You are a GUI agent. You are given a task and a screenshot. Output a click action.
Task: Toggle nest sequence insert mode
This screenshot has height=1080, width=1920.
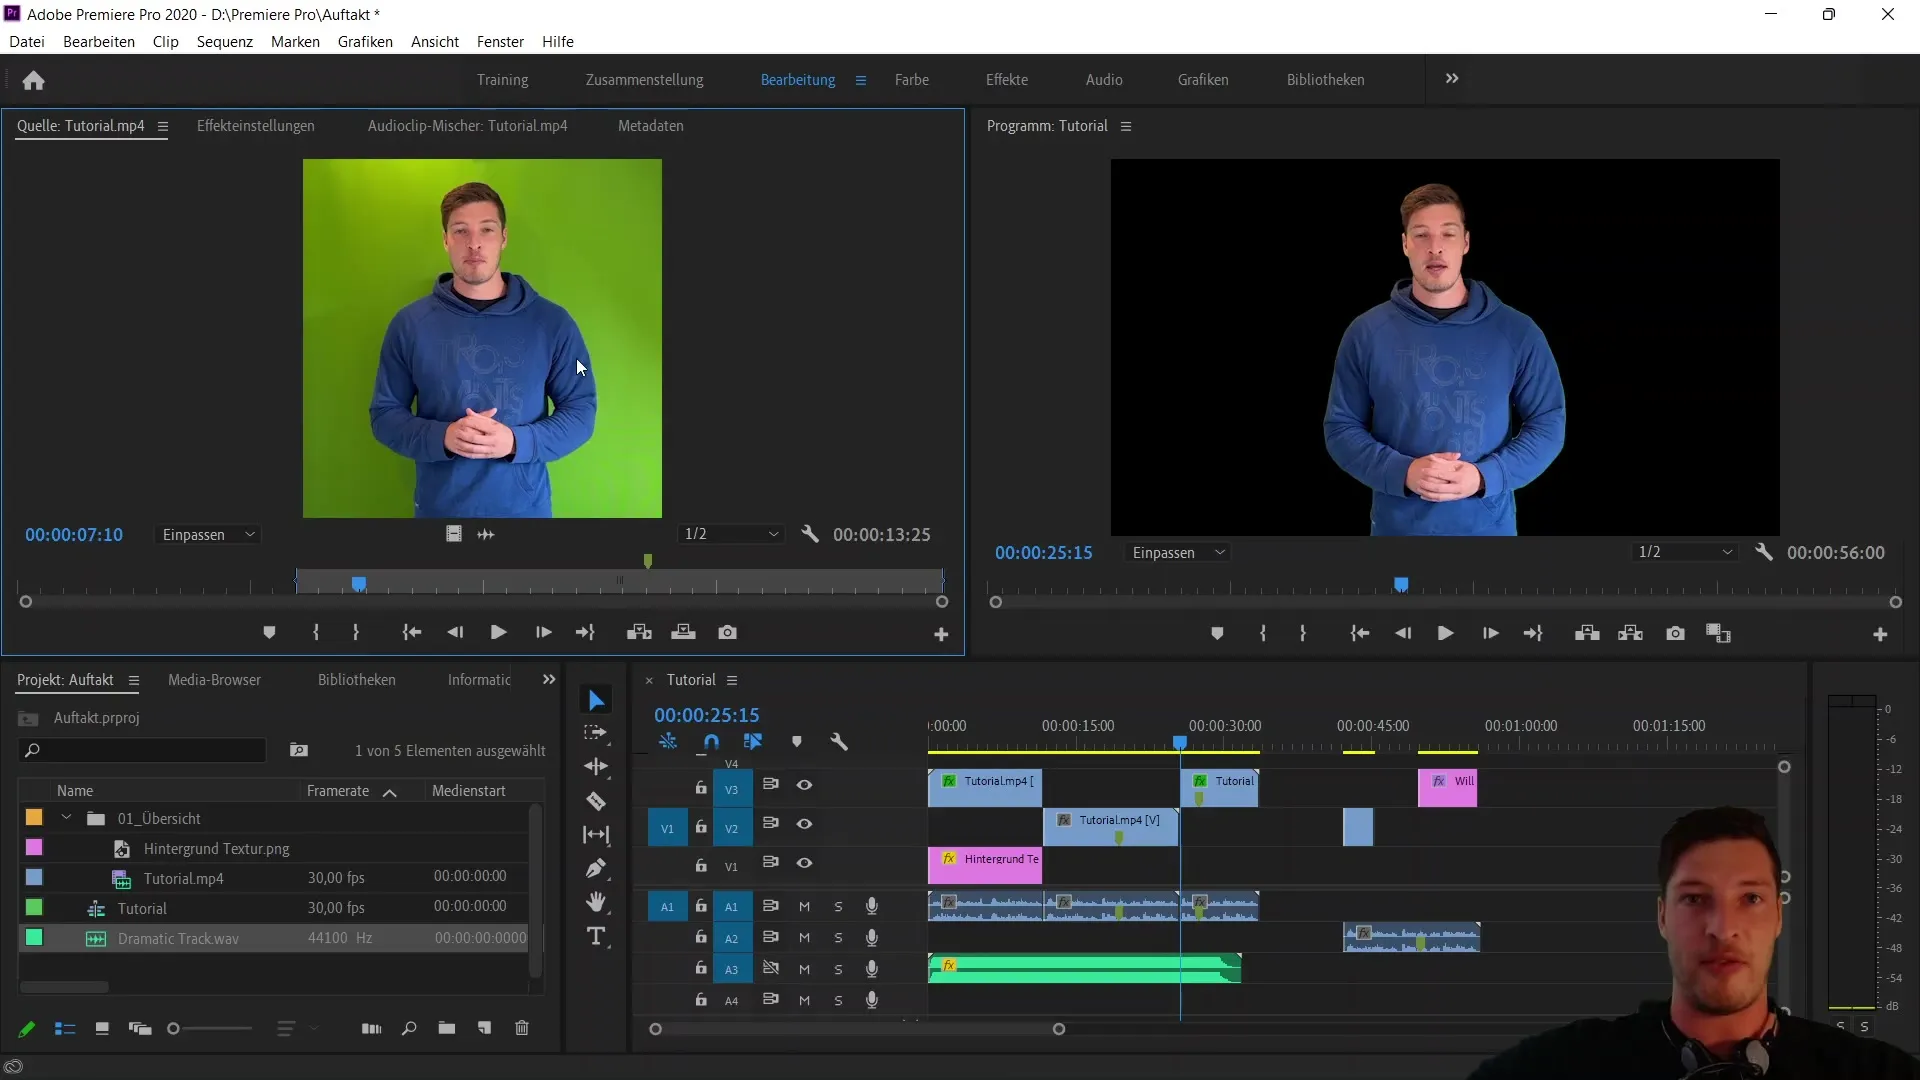pyautogui.click(x=668, y=742)
